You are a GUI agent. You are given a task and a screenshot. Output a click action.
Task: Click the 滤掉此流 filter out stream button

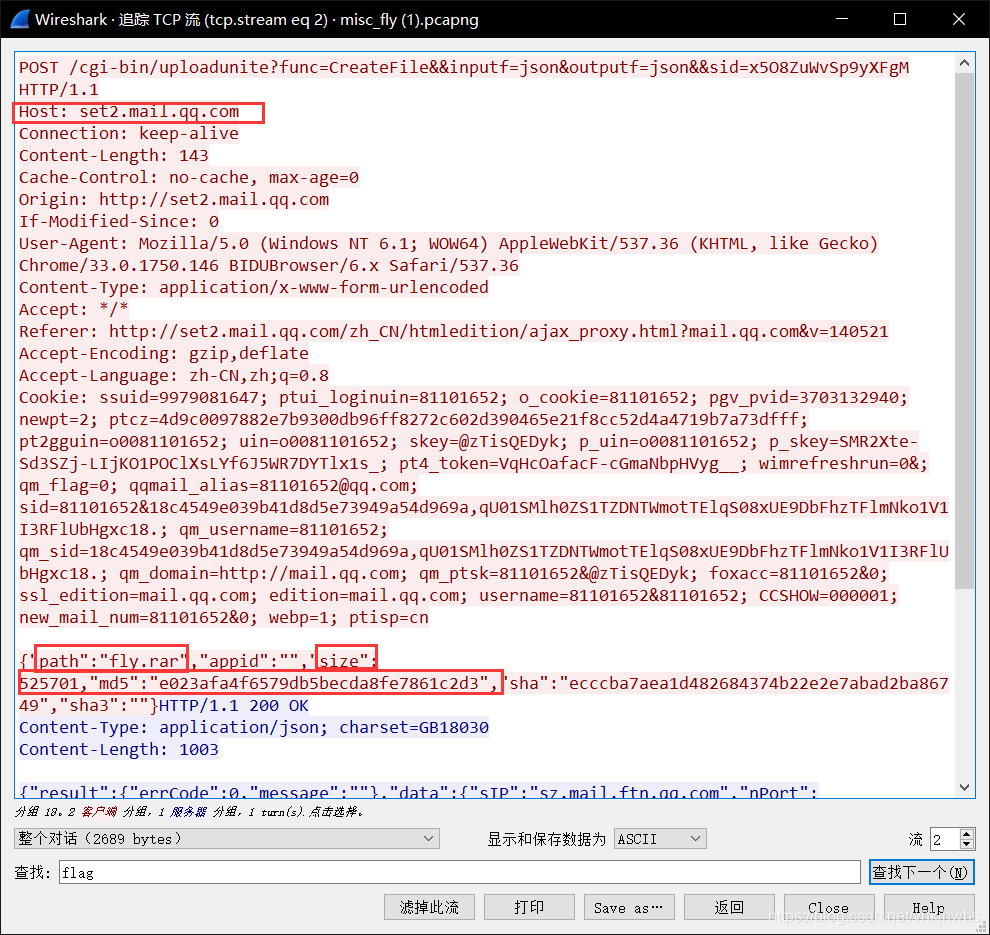(x=429, y=907)
